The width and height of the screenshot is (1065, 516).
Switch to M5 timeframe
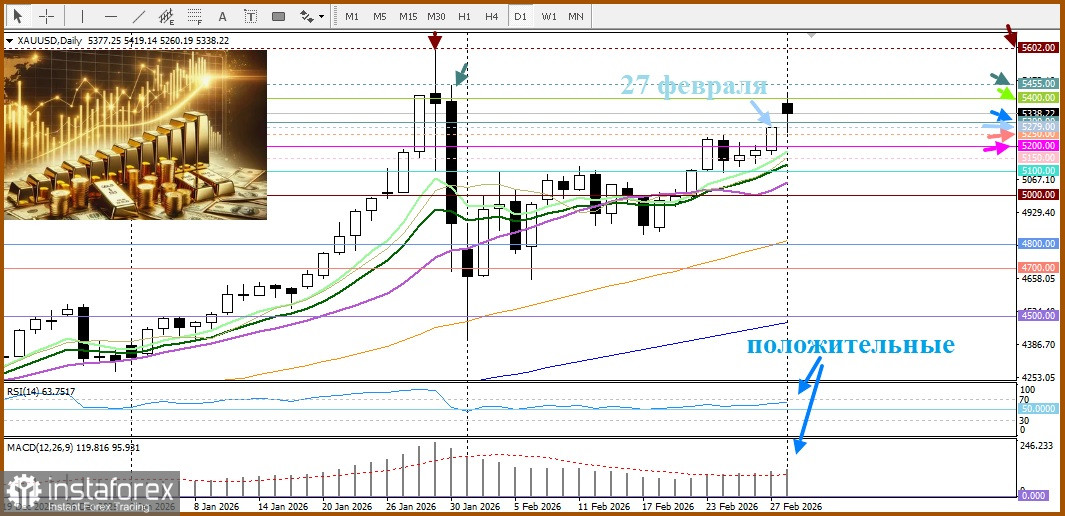click(x=380, y=16)
